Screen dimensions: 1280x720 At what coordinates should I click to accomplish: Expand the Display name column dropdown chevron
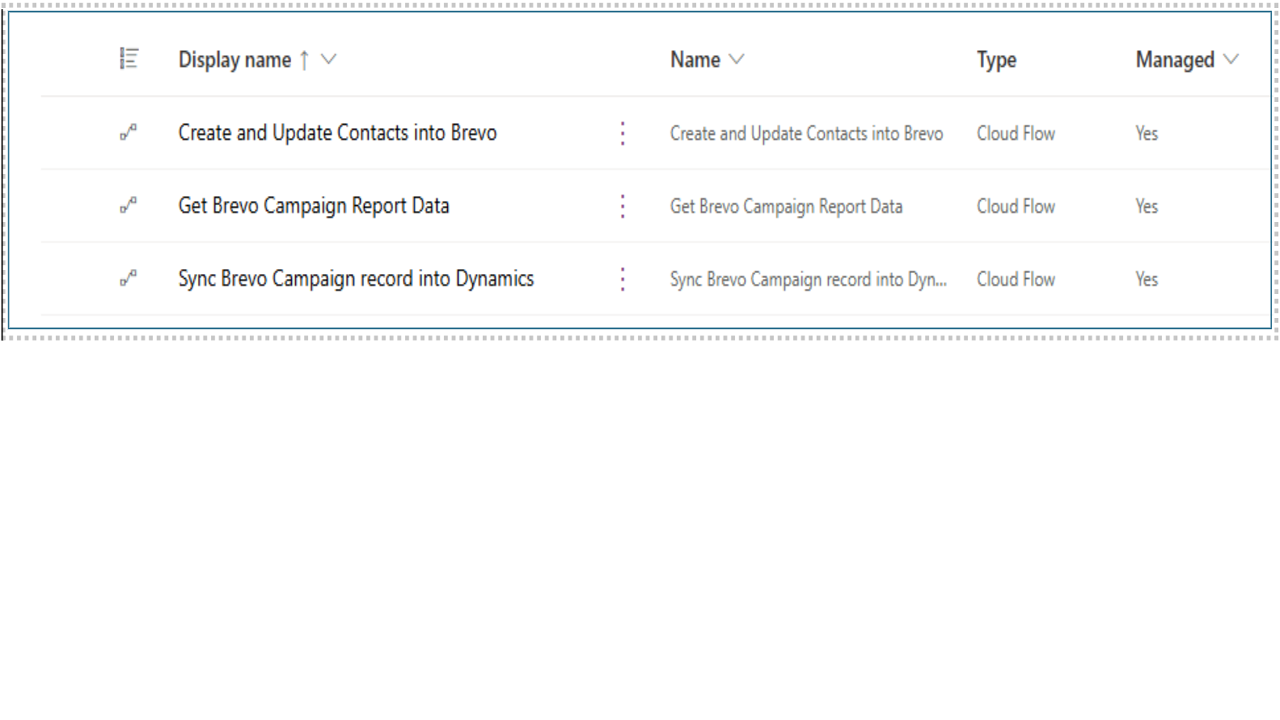point(328,60)
